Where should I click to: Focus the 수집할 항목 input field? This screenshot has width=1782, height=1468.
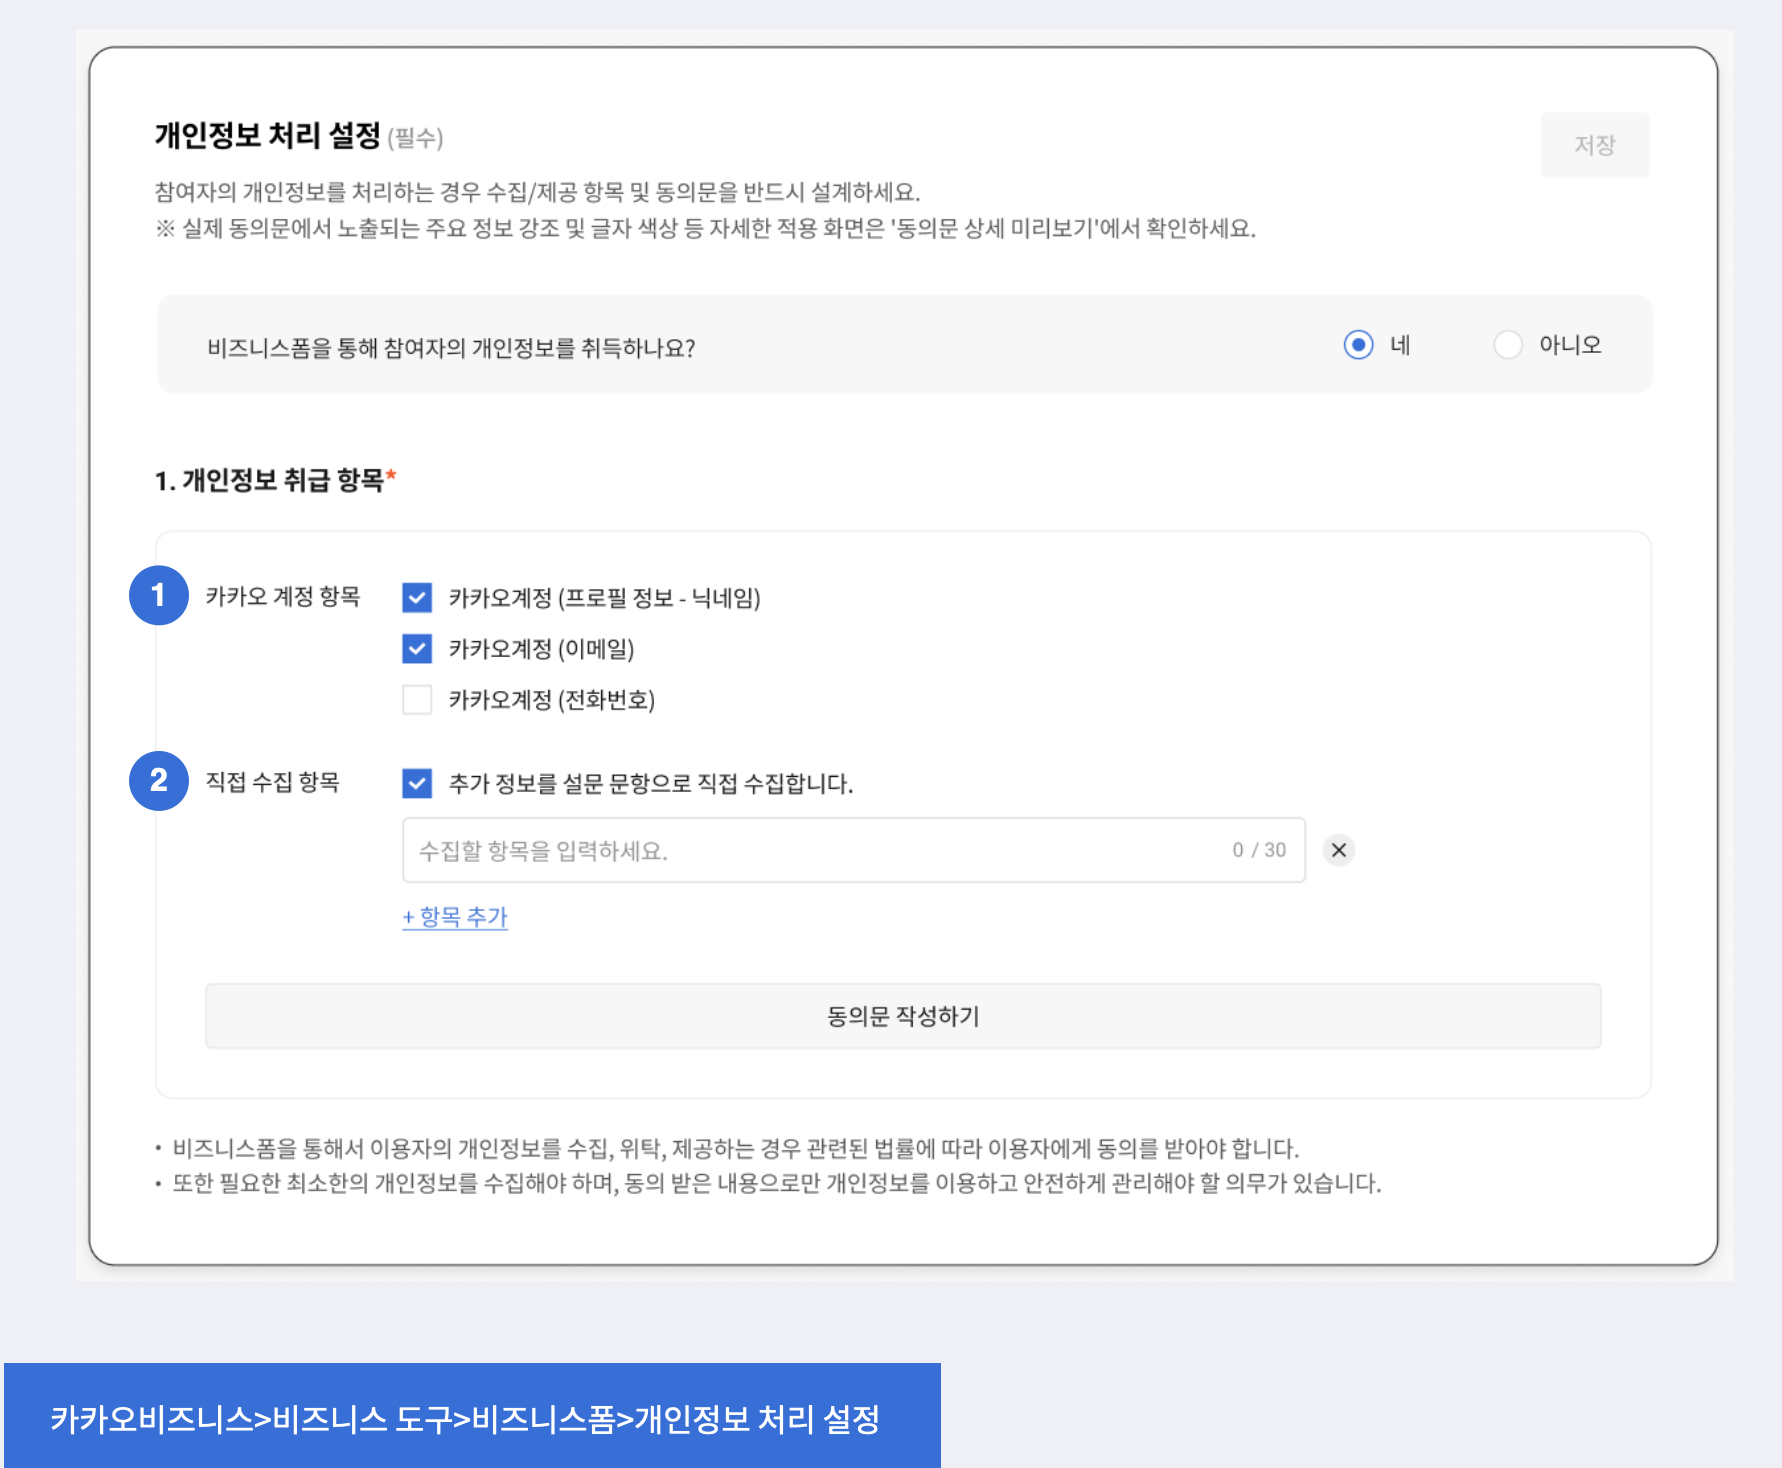(x=810, y=850)
